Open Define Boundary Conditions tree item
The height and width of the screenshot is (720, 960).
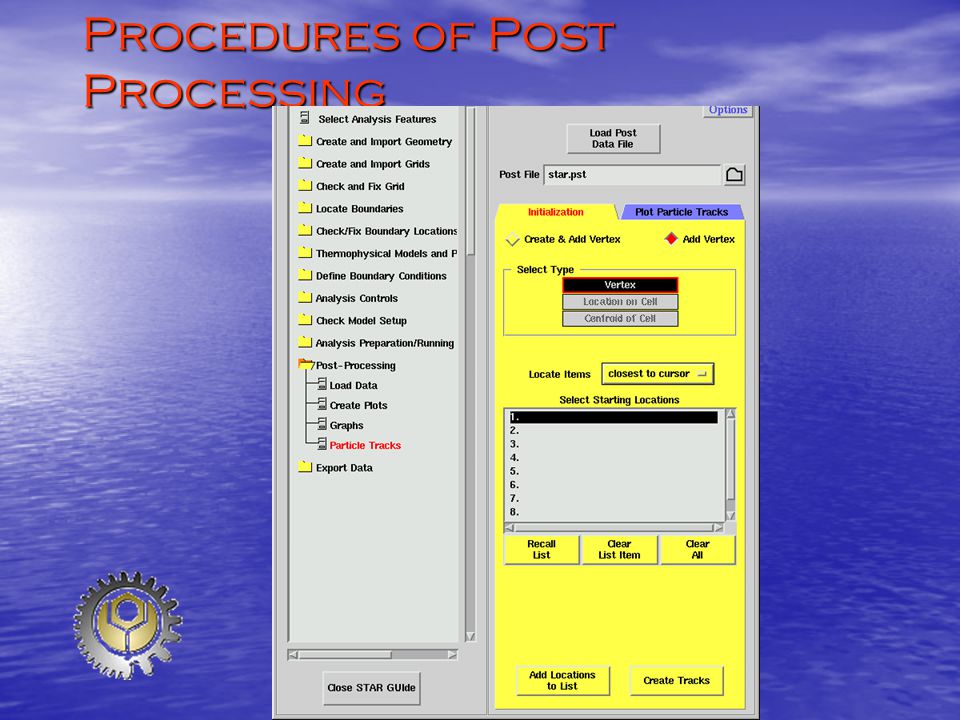tap(381, 276)
